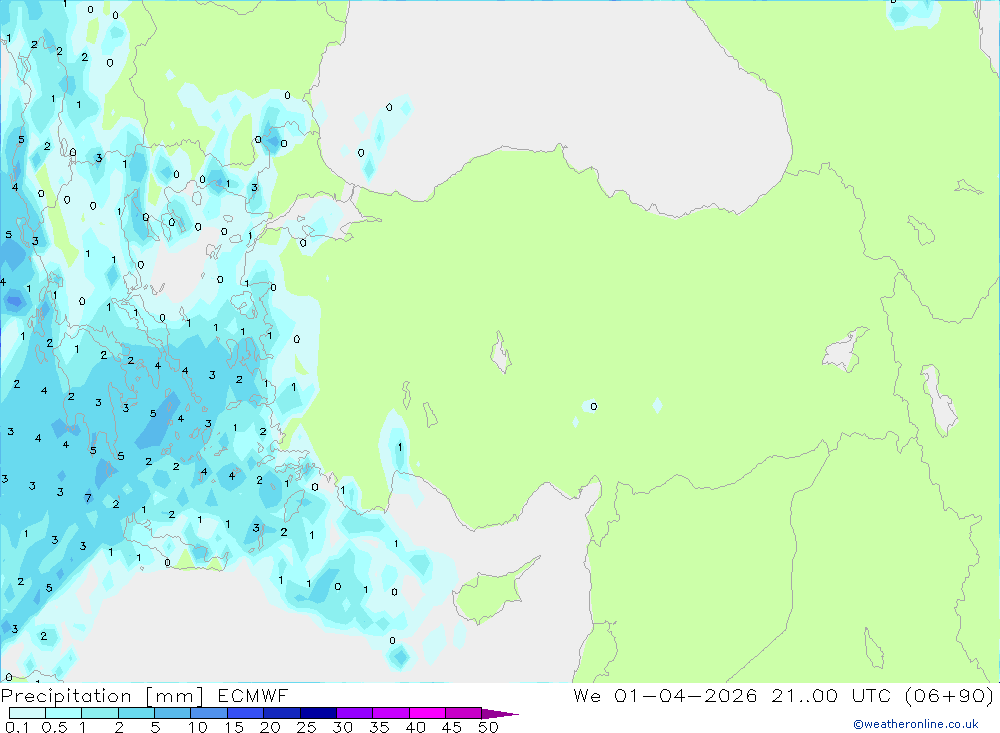Viewport: 1000px width, 733px height.
Task: Click the 30–35 mm purple swatch
Action: pos(354,713)
